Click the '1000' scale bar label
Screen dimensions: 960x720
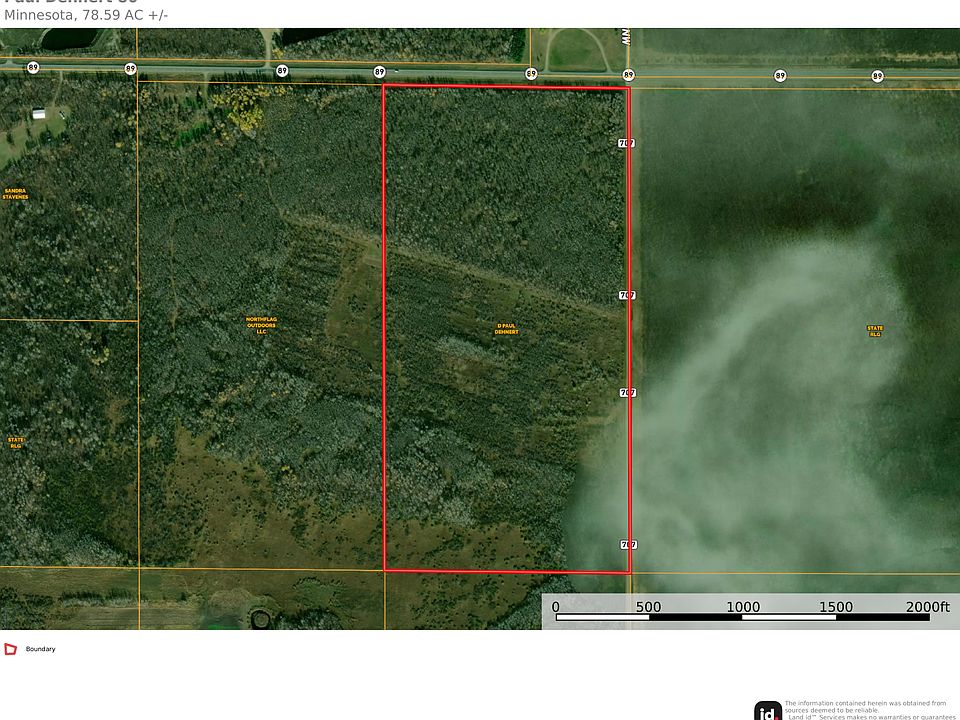pos(743,607)
